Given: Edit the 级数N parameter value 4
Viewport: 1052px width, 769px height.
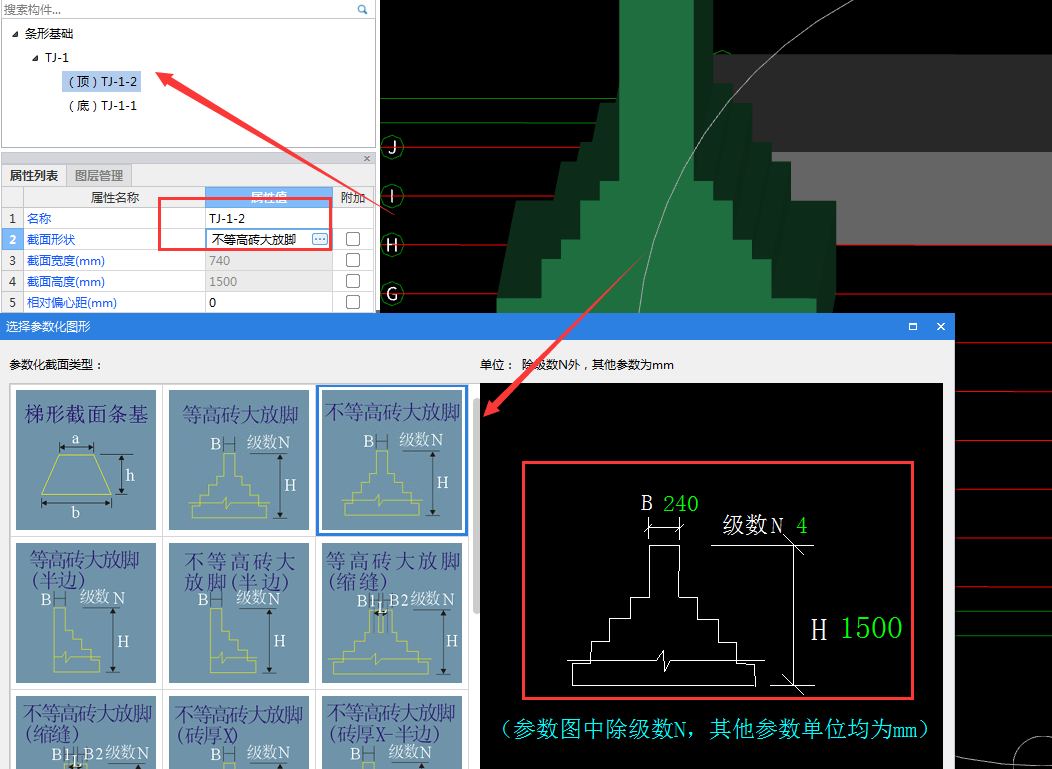Looking at the screenshot, I should (801, 525).
